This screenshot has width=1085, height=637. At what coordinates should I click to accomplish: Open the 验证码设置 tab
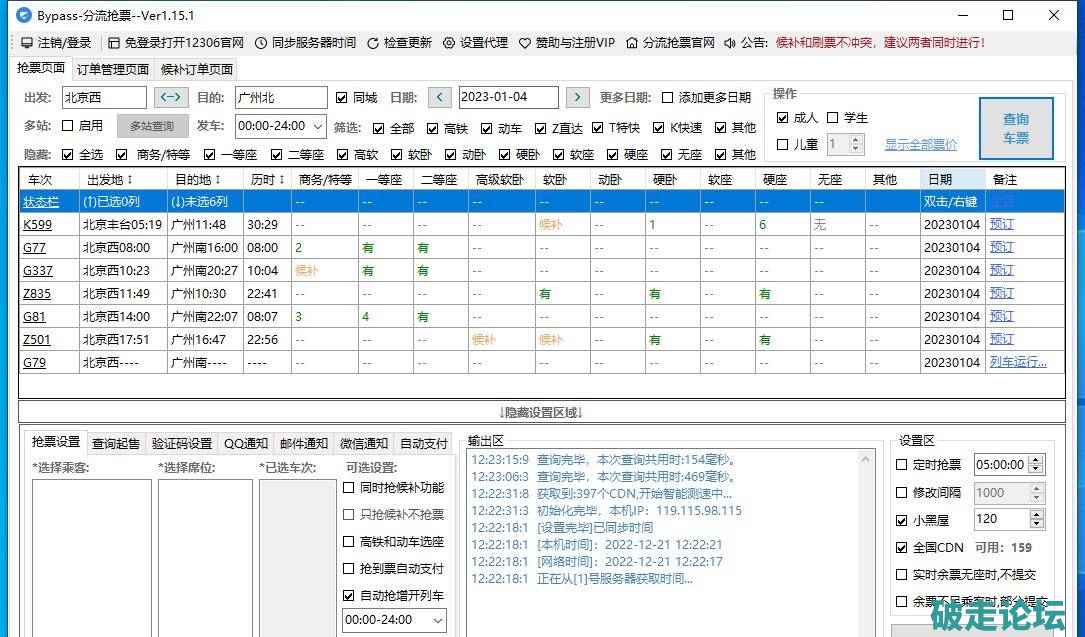(x=181, y=443)
